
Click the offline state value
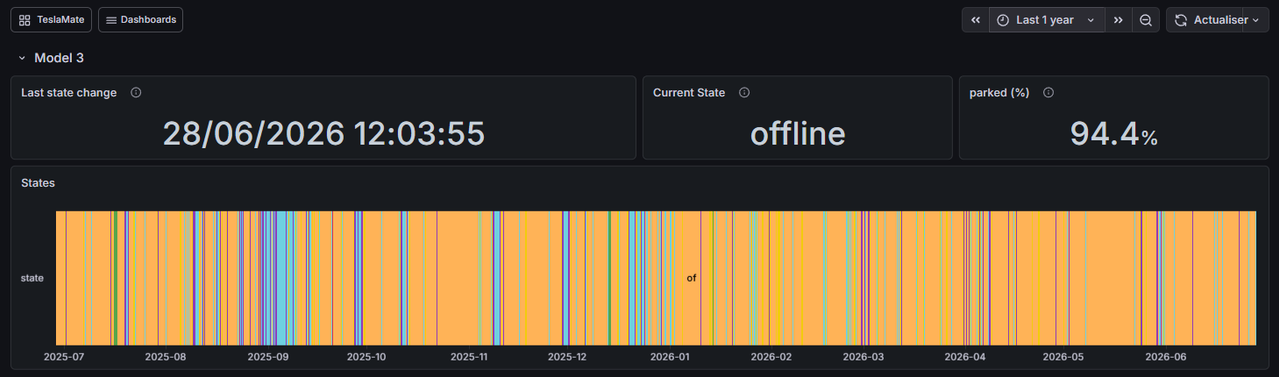[x=798, y=133]
